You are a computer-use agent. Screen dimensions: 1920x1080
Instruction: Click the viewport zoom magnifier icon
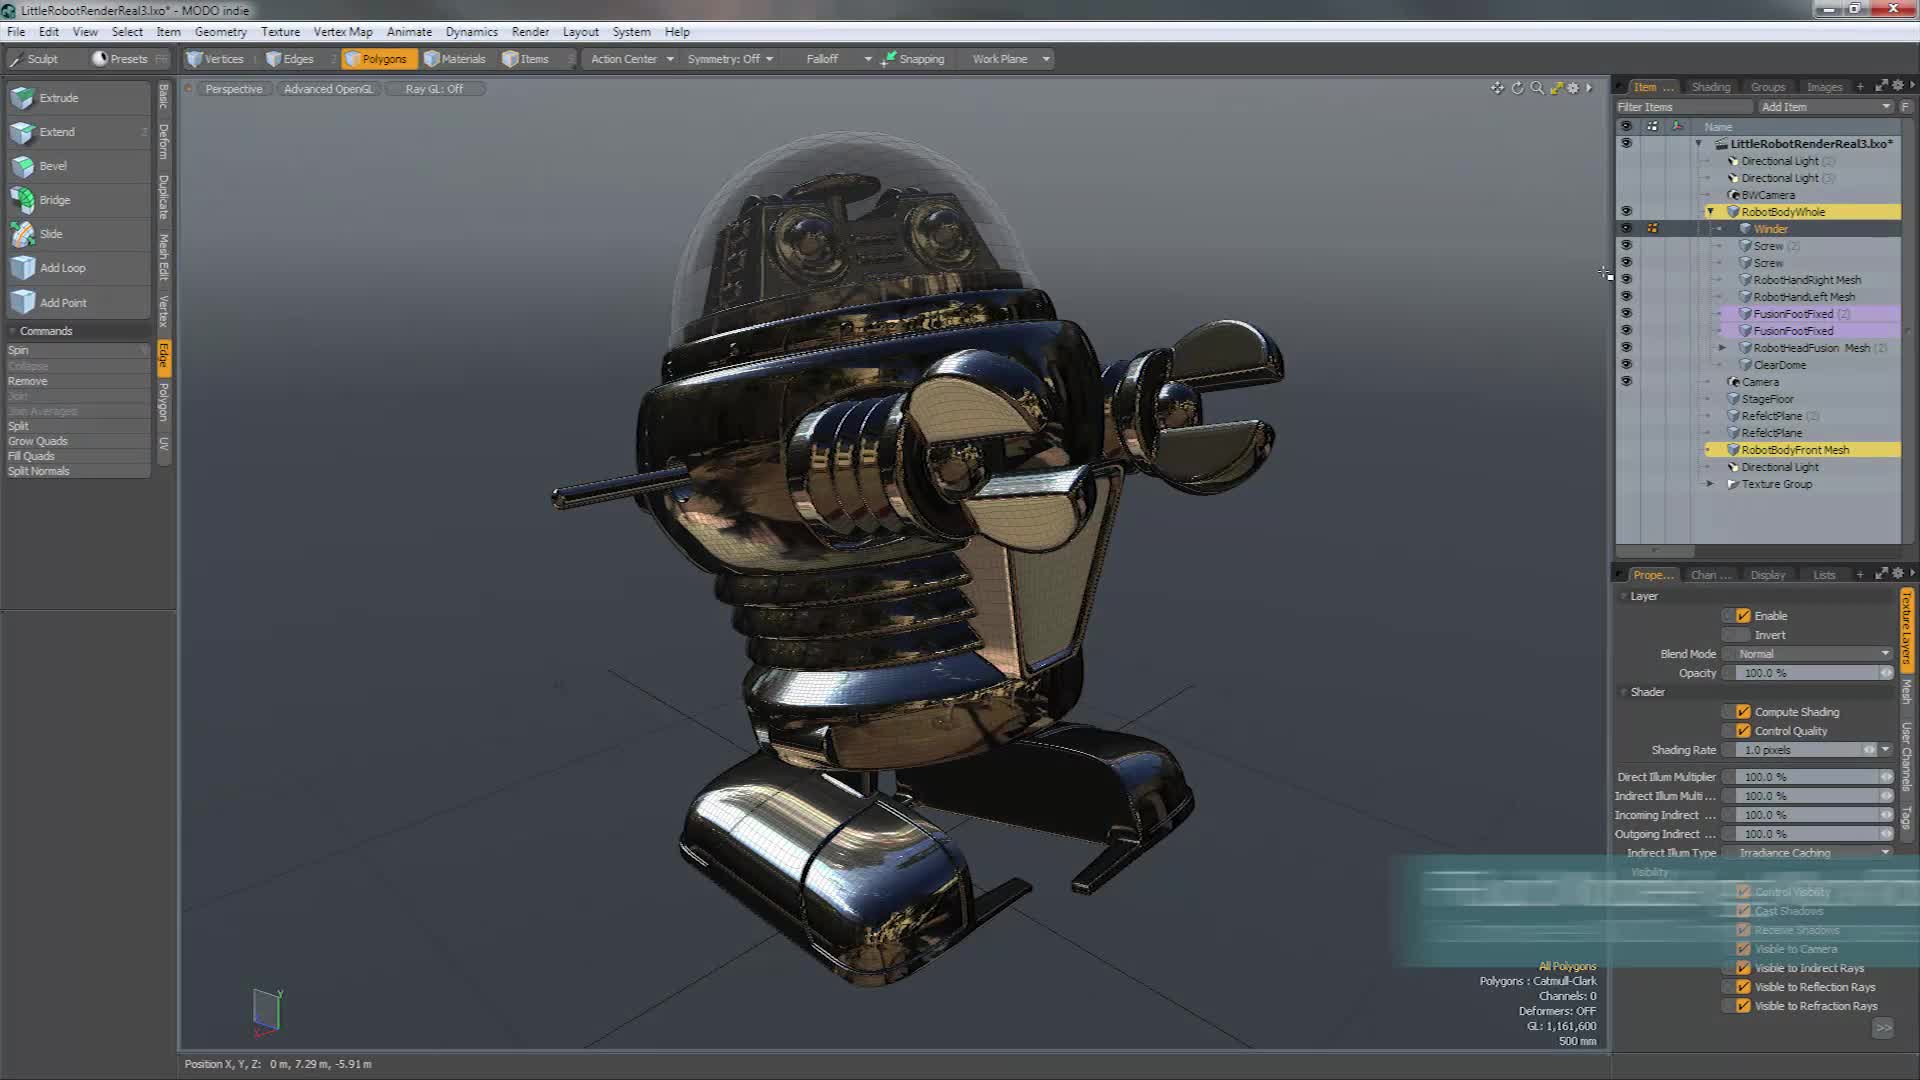click(x=1537, y=88)
